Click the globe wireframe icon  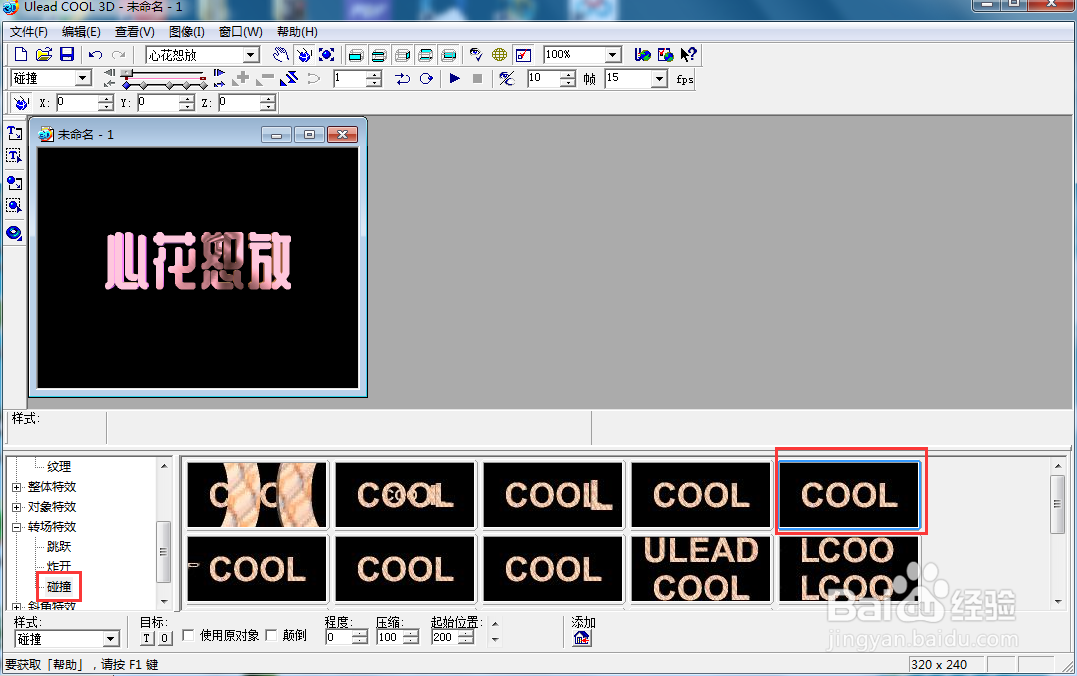pyautogui.click(x=499, y=54)
